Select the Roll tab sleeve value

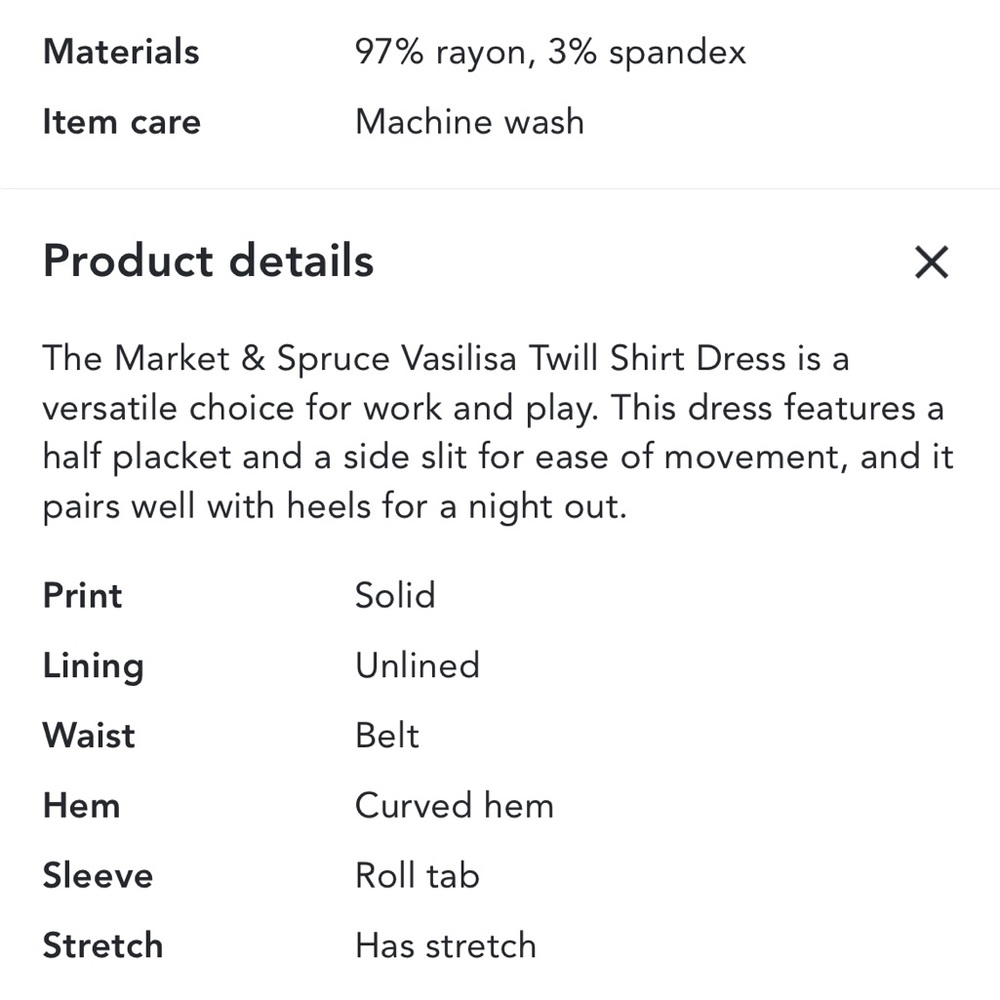417,876
